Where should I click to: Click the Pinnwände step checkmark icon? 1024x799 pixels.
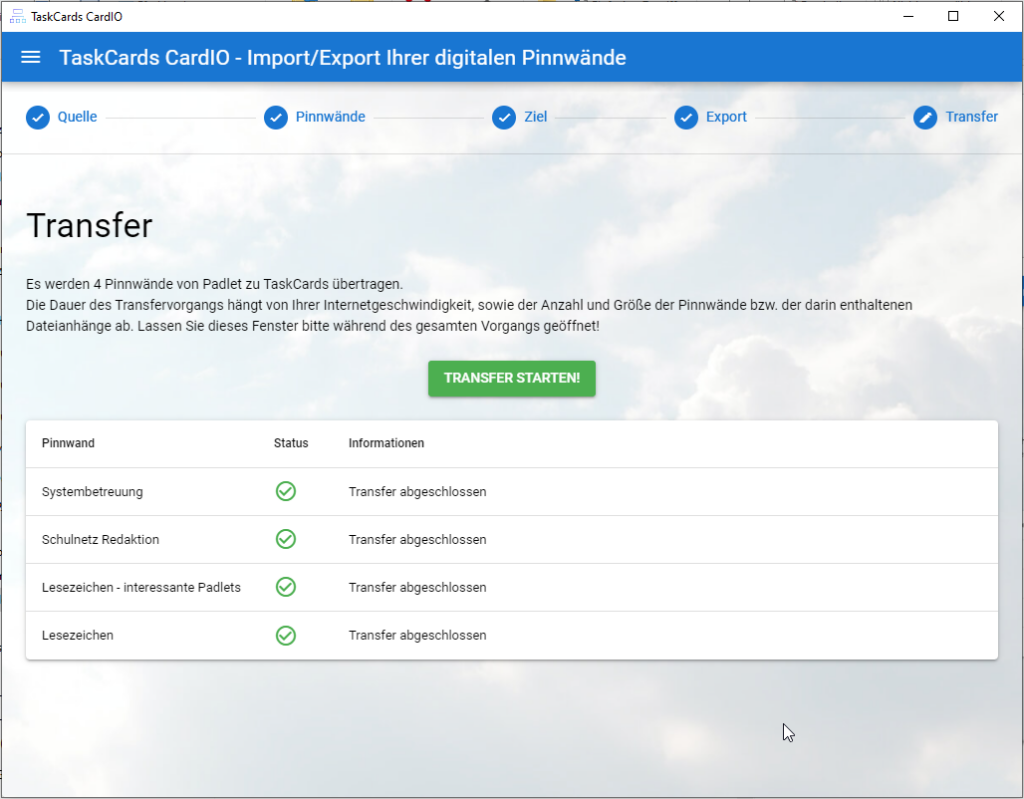(x=276, y=118)
